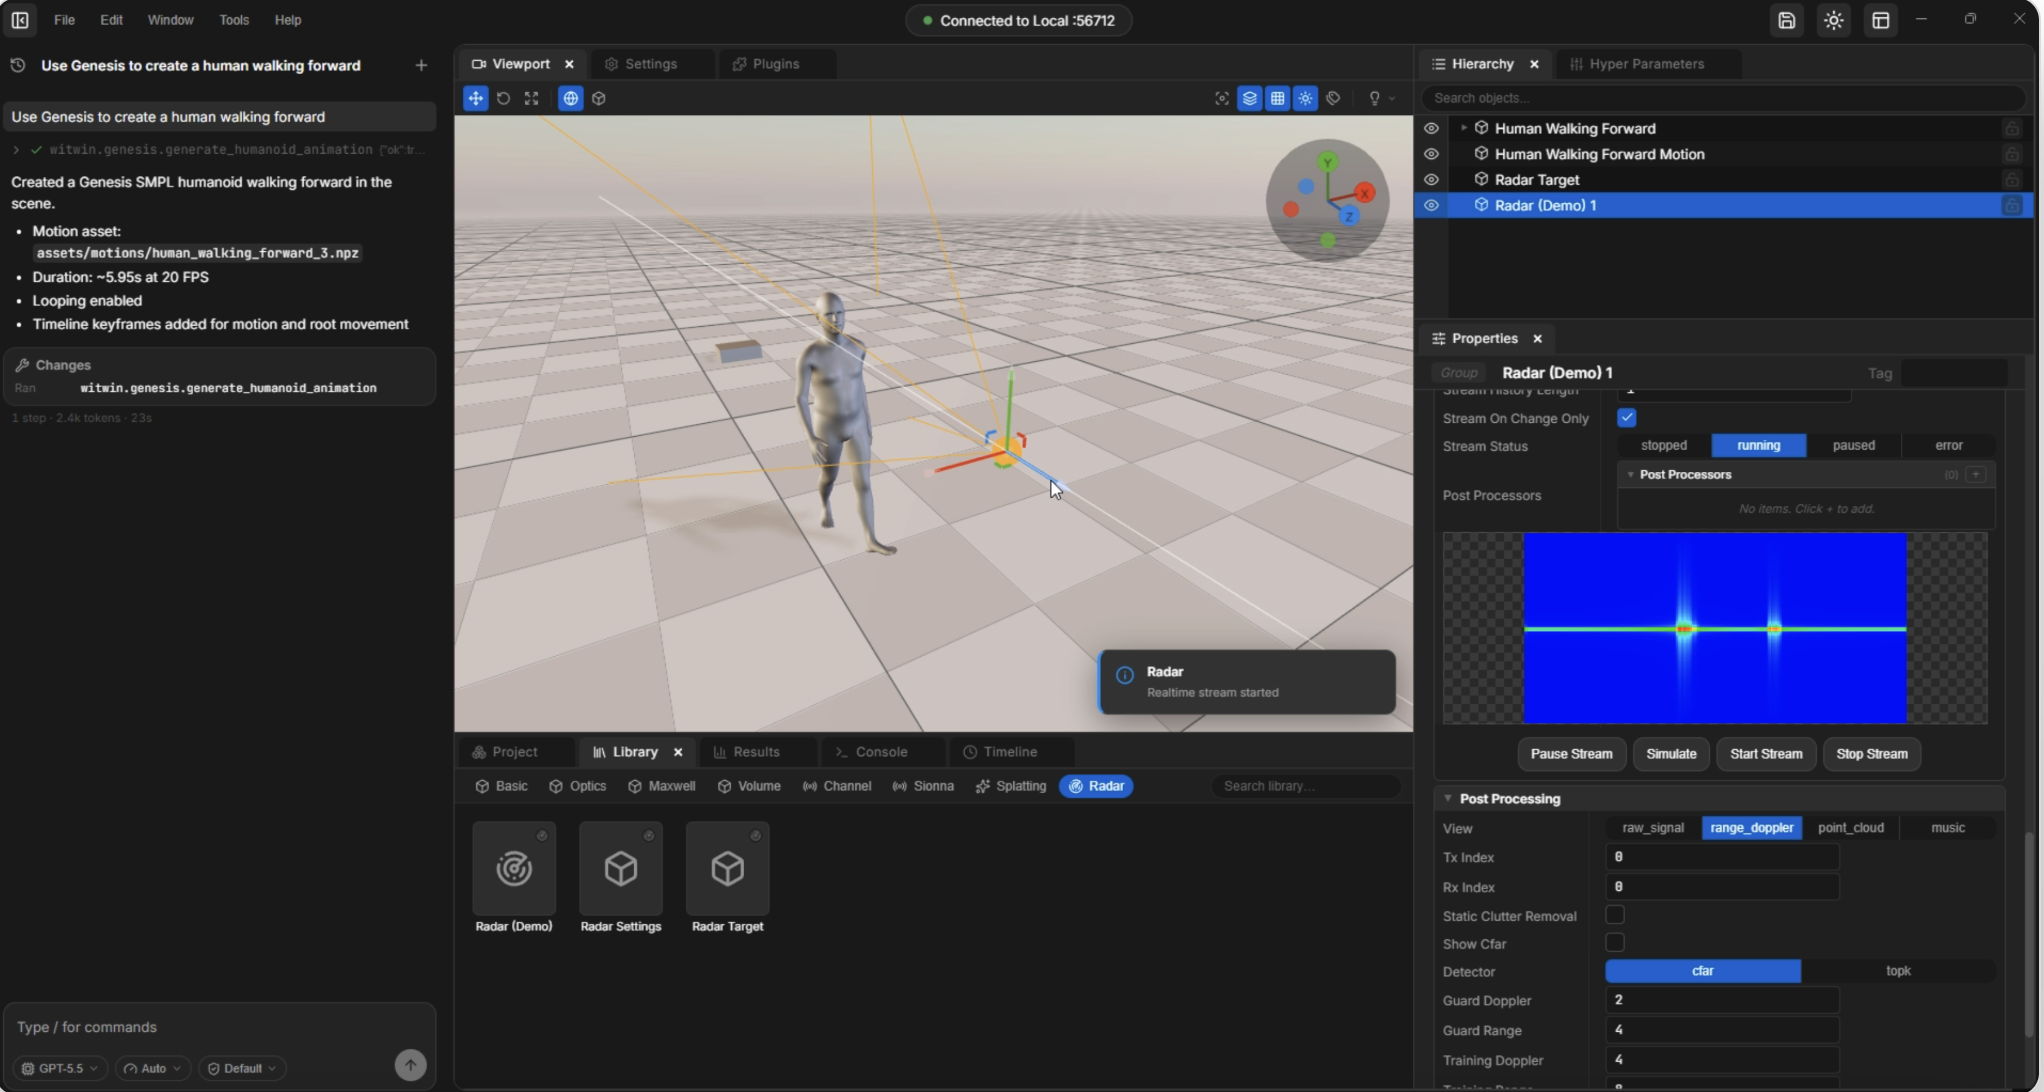Click the focus frame icon in viewport toolbar

[x=1221, y=98]
